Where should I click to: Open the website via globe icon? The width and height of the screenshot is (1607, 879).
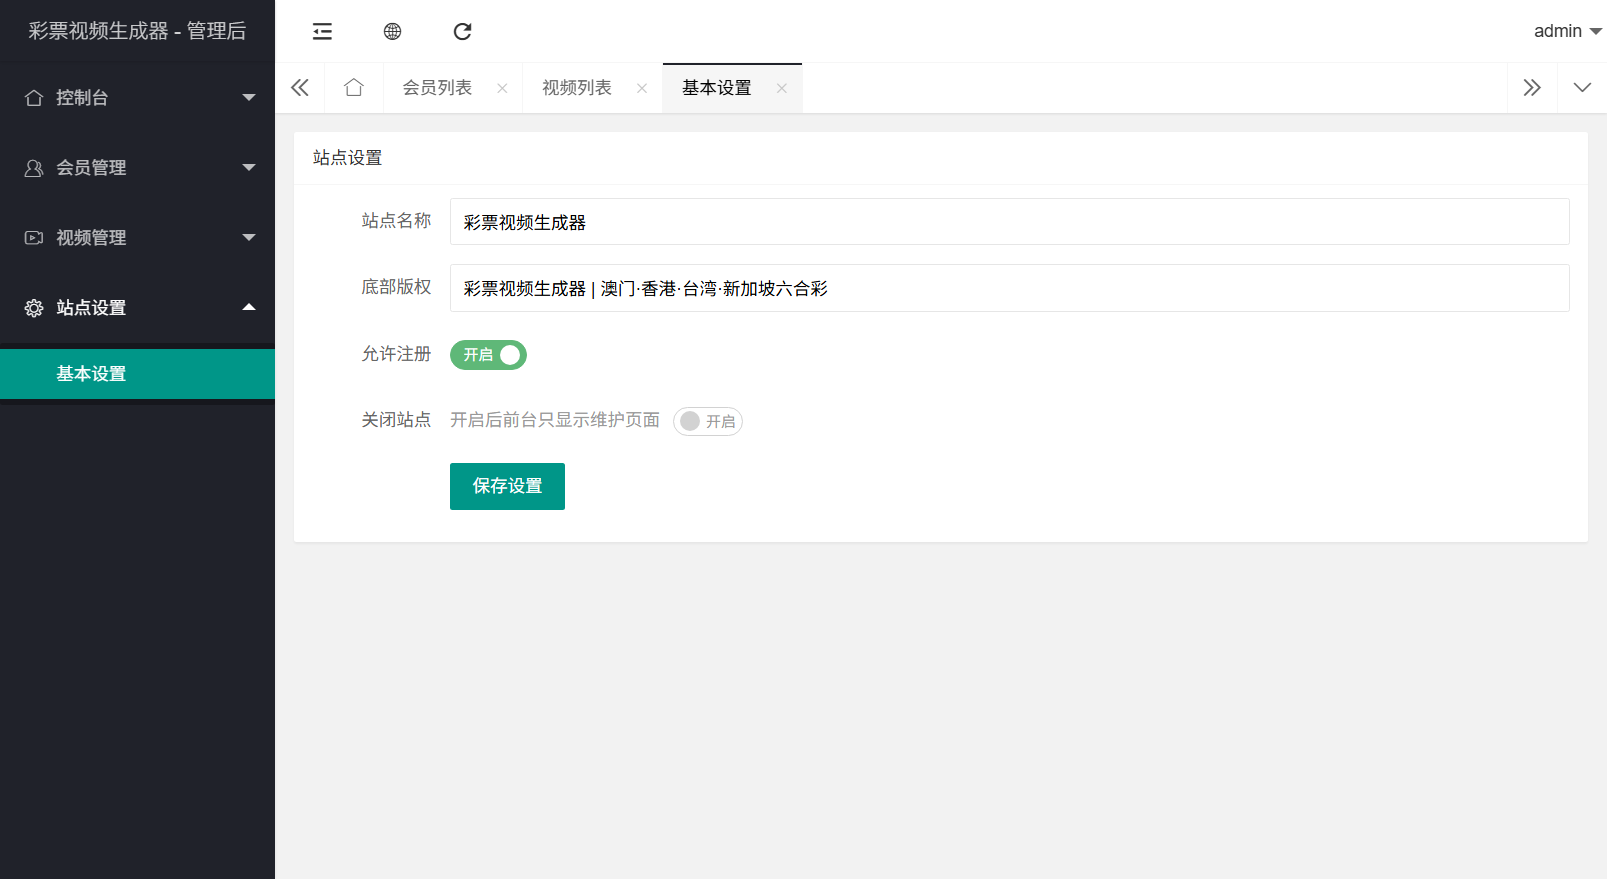tap(392, 32)
